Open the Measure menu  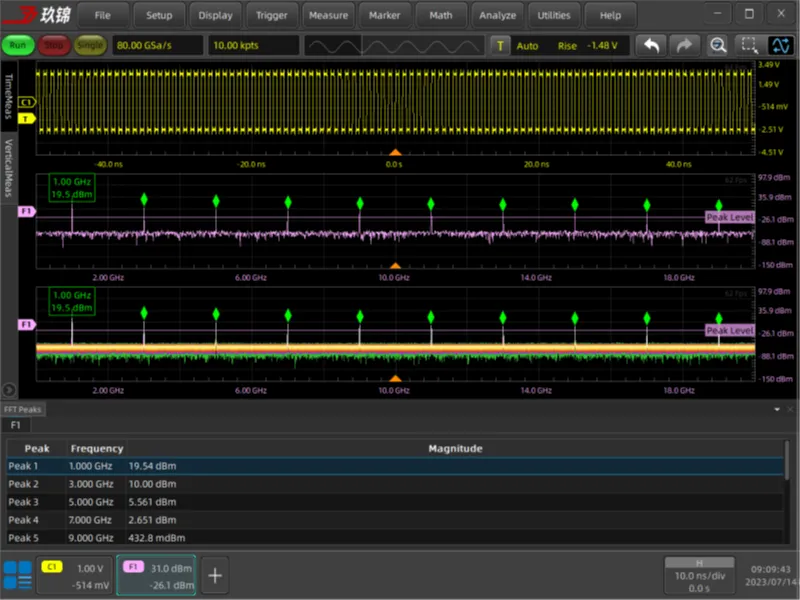(328, 15)
